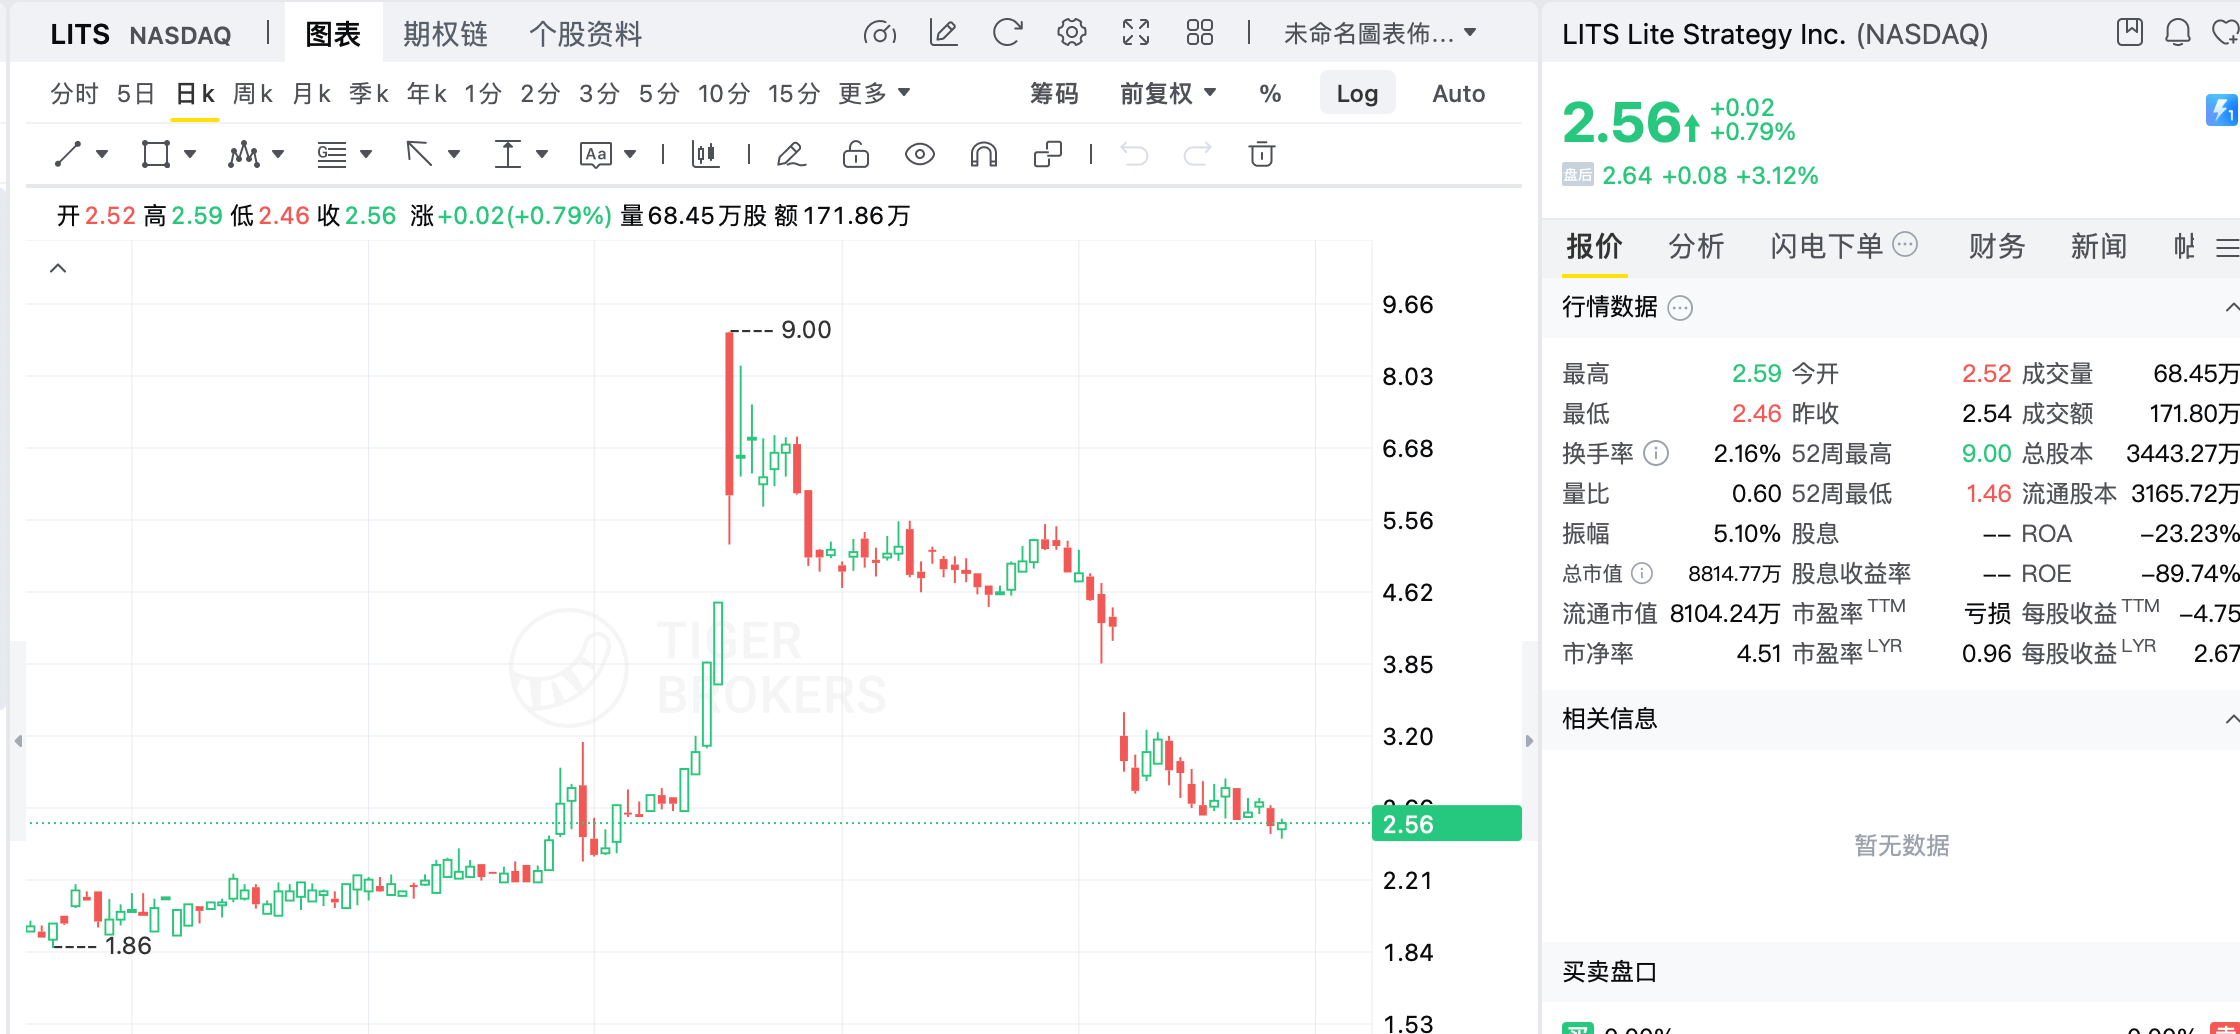Image resolution: width=2240 pixels, height=1034 pixels.
Task: Open line tool options arrow
Action: 102,154
